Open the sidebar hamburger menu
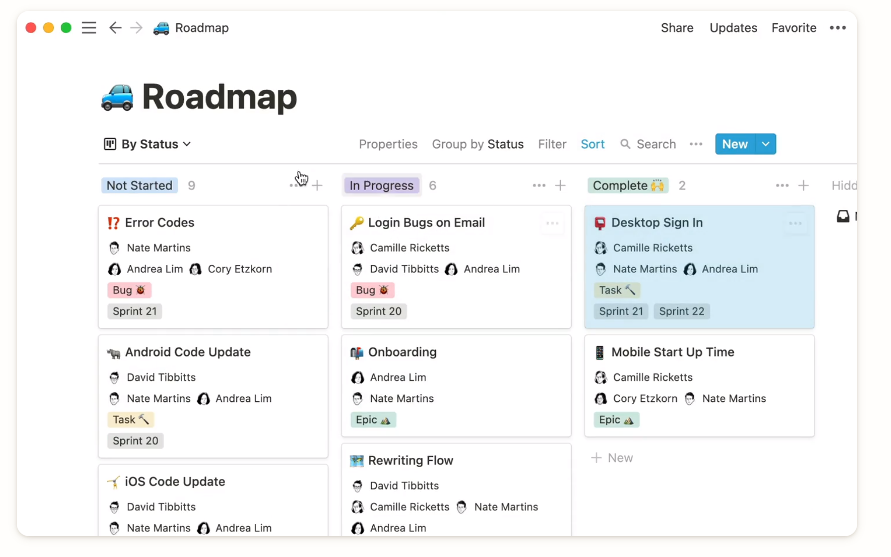 coord(89,28)
